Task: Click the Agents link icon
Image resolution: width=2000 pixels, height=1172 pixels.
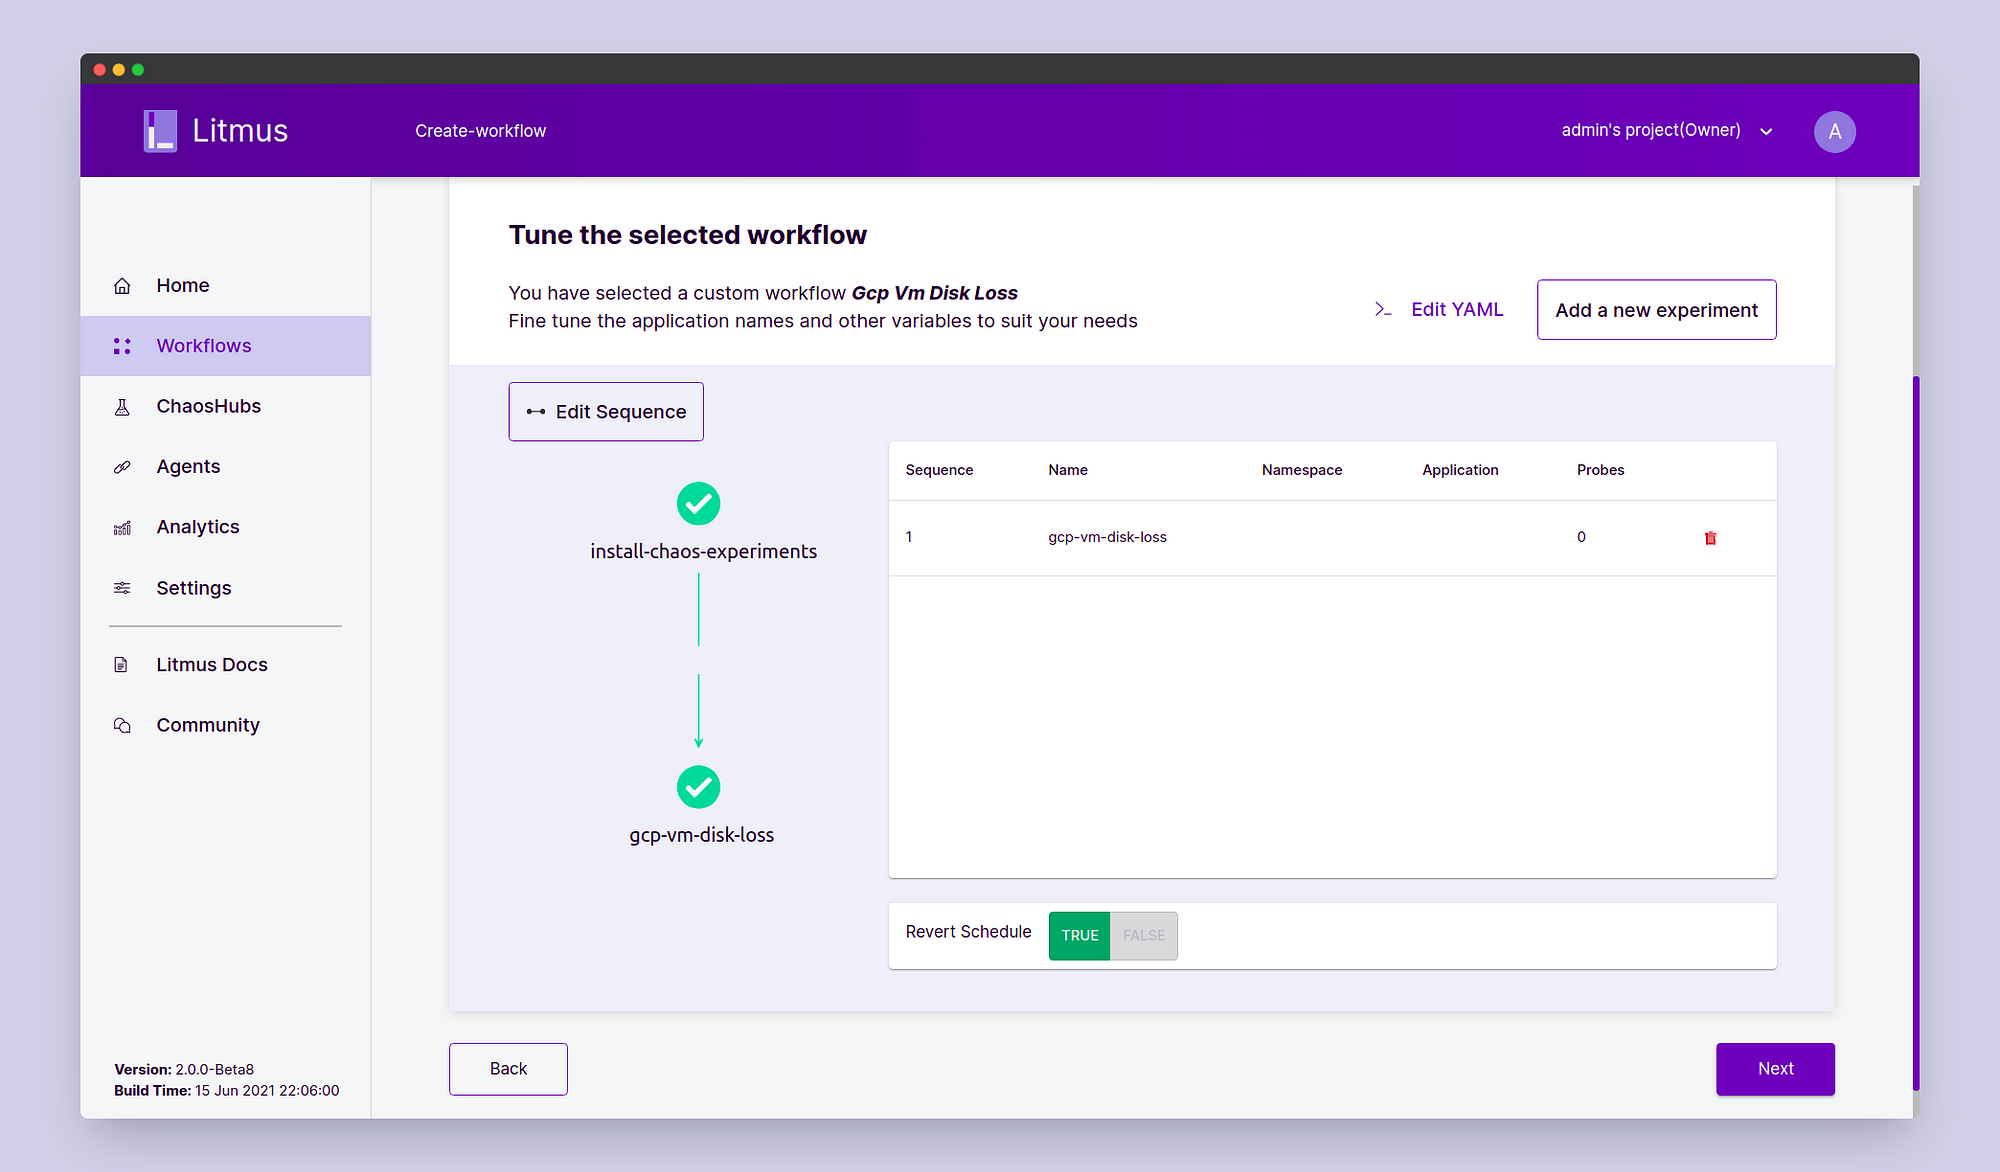Action: click(122, 467)
